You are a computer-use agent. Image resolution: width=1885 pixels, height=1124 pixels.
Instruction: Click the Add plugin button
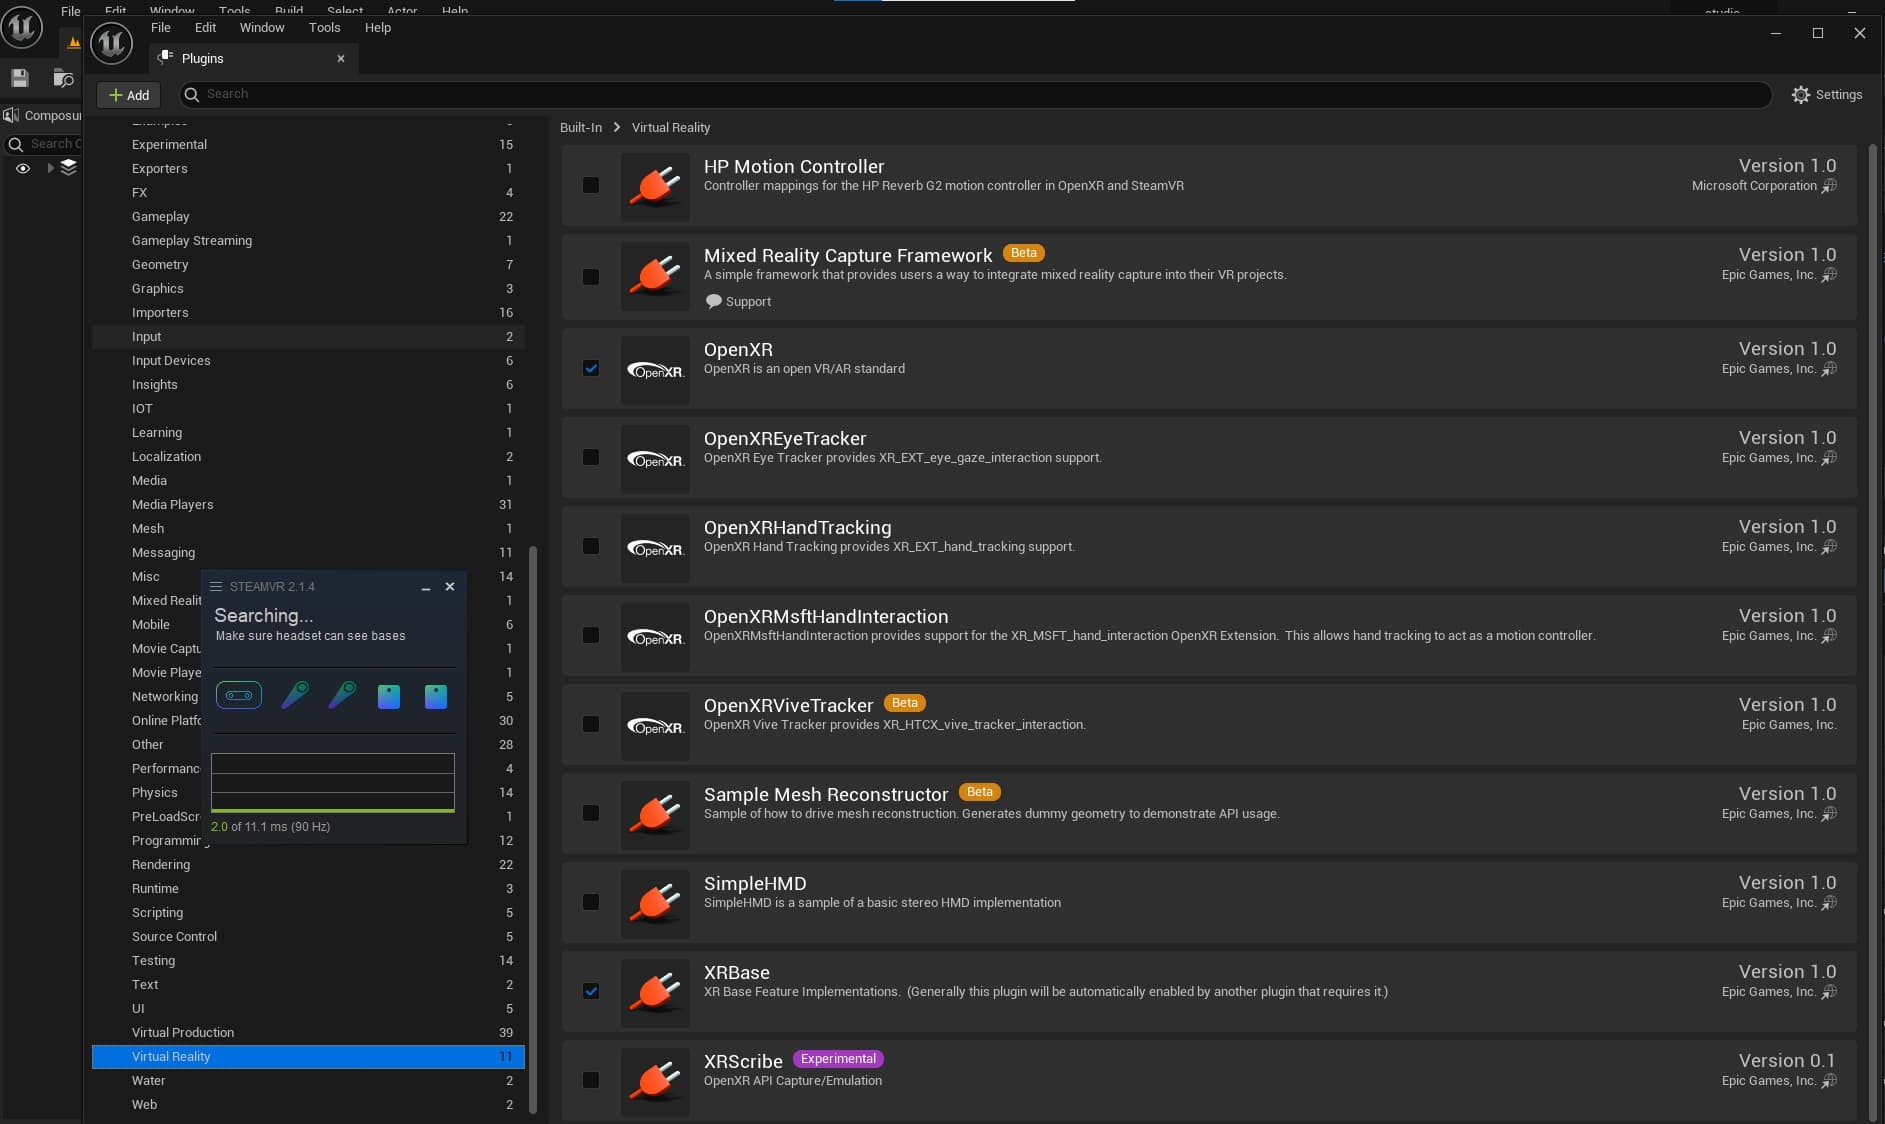129,95
